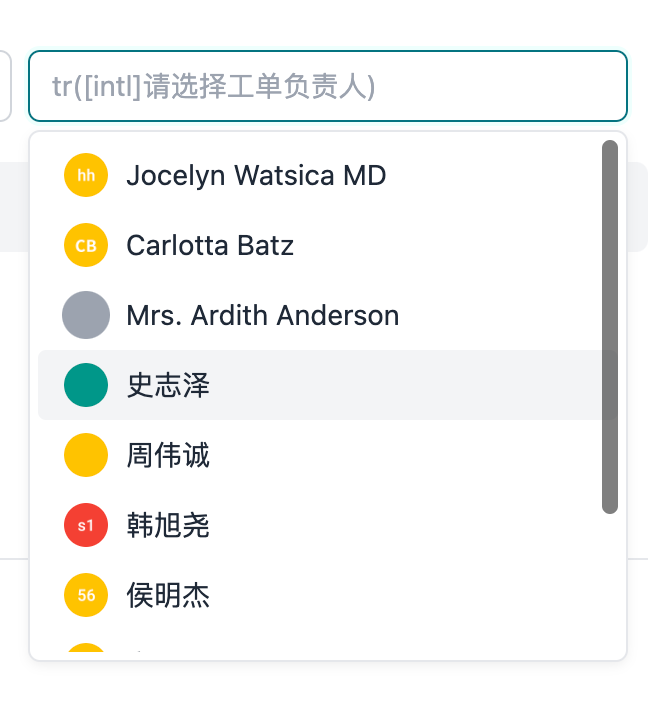The height and width of the screenshot is (710, 666).
Task: Click the yellow "56" avatar icon
Action: [x=86, y=596]
